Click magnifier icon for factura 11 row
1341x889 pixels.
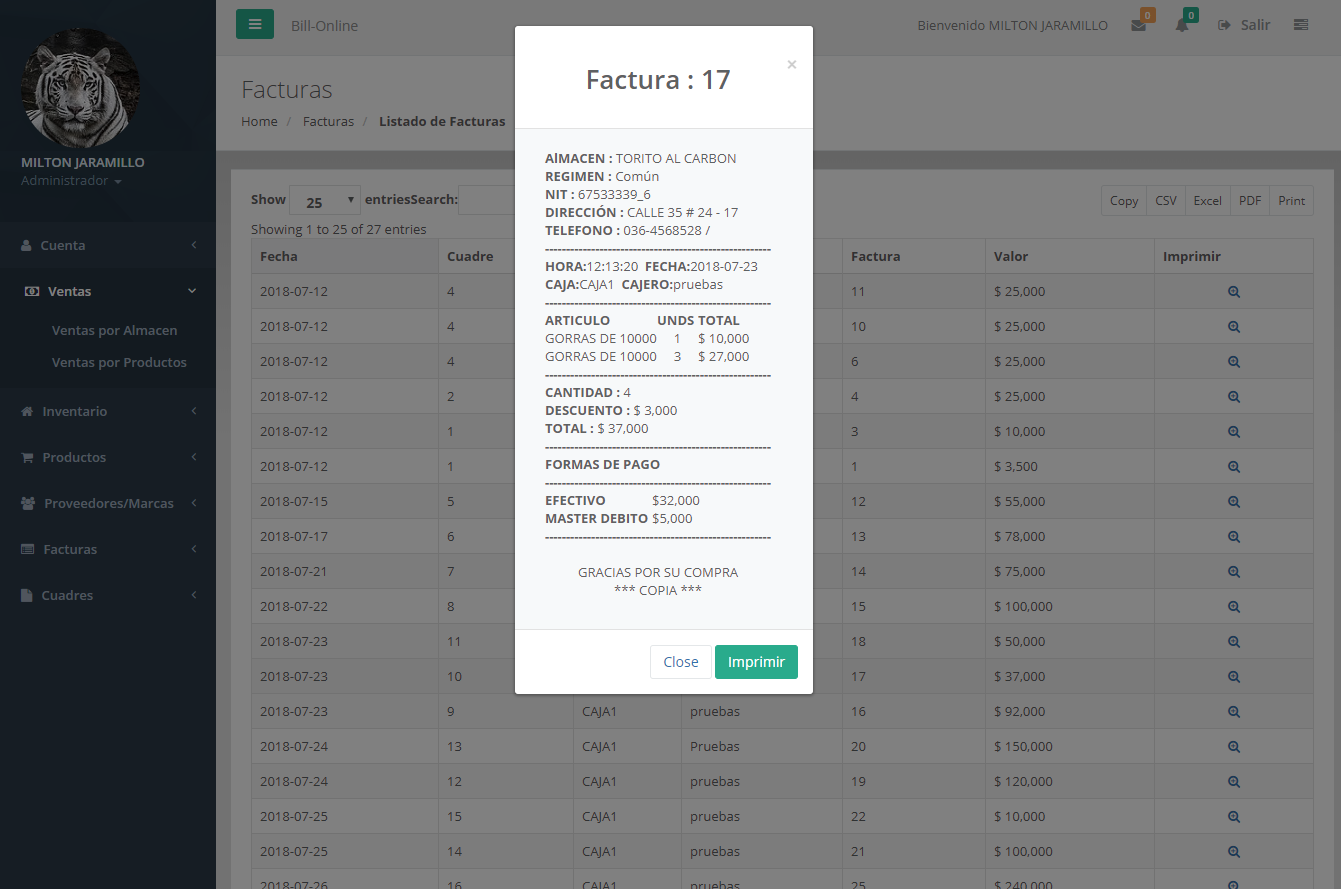[x=1233, y=292]
